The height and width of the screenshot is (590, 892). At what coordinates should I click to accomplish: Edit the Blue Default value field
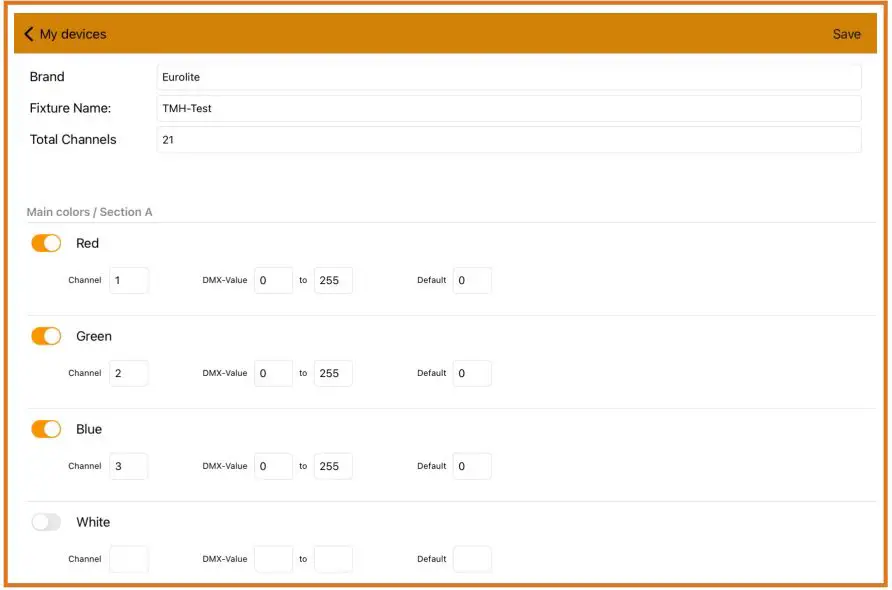(x=472, y=466)
